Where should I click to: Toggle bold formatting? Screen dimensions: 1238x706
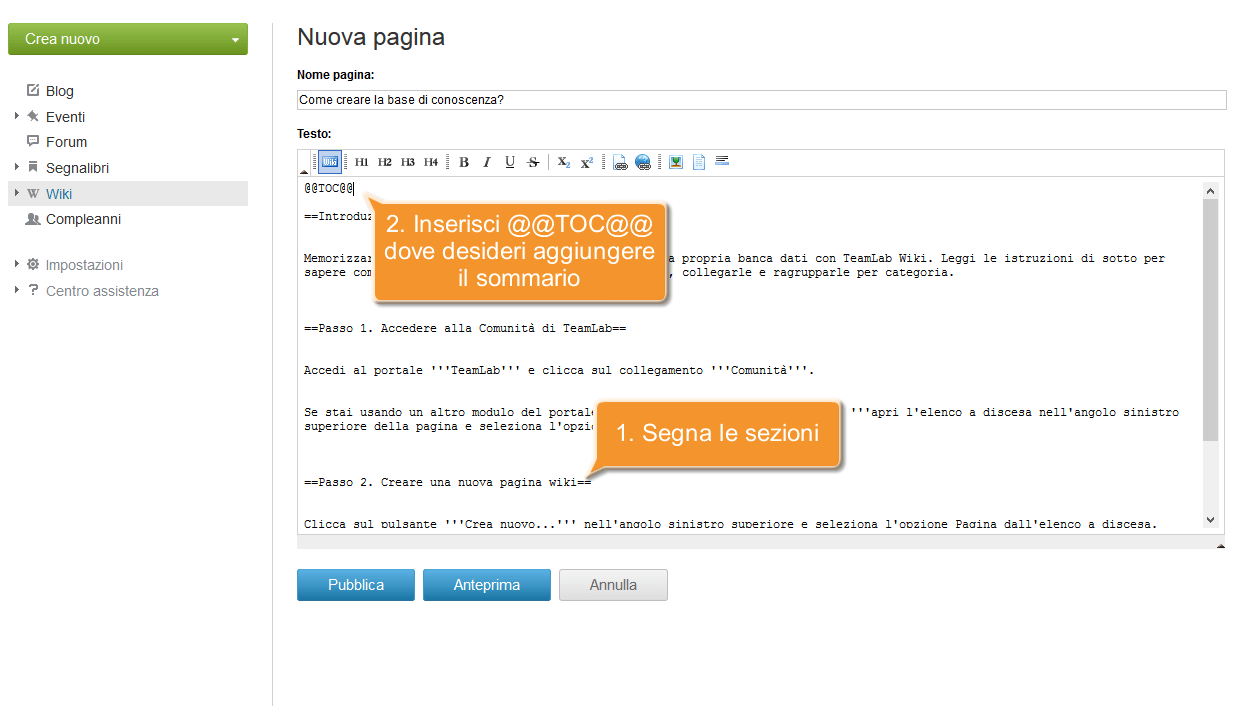coord(464,162)
